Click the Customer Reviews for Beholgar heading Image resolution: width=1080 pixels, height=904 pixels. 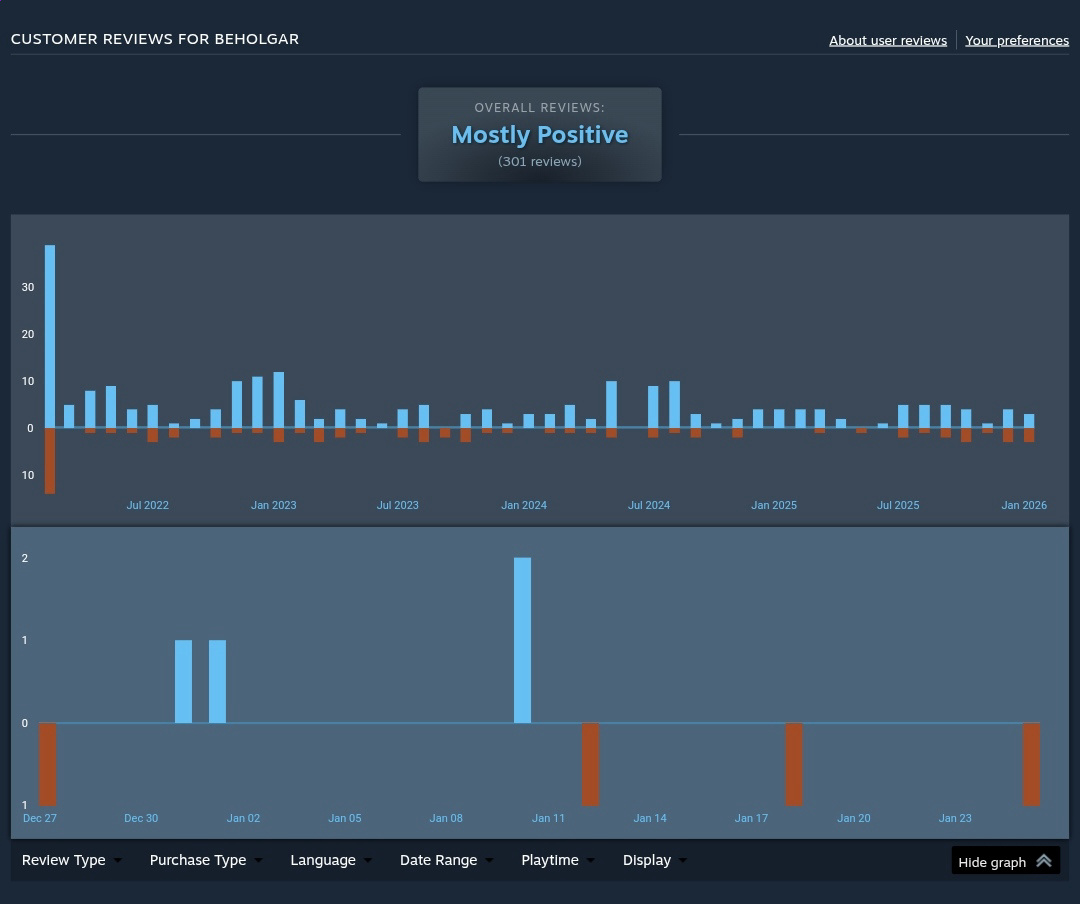click(155, 39)
